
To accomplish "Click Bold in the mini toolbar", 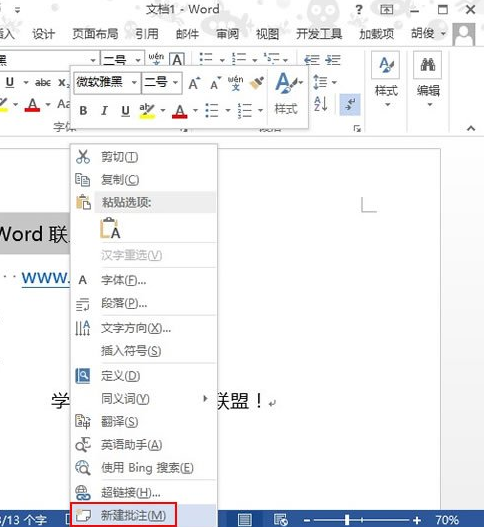I will tap(83, 111).
